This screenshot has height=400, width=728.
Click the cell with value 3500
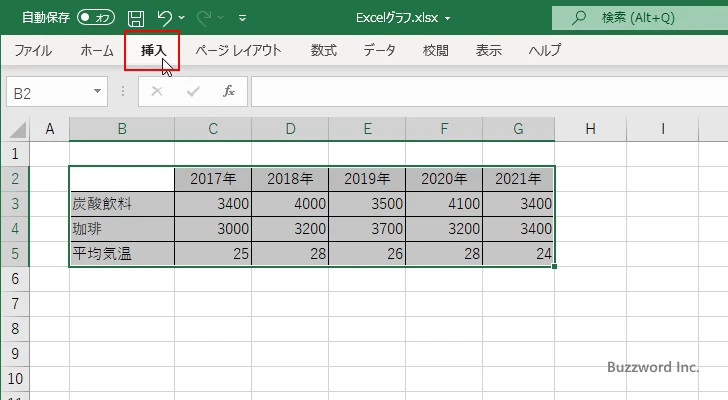tap(367, 204)
